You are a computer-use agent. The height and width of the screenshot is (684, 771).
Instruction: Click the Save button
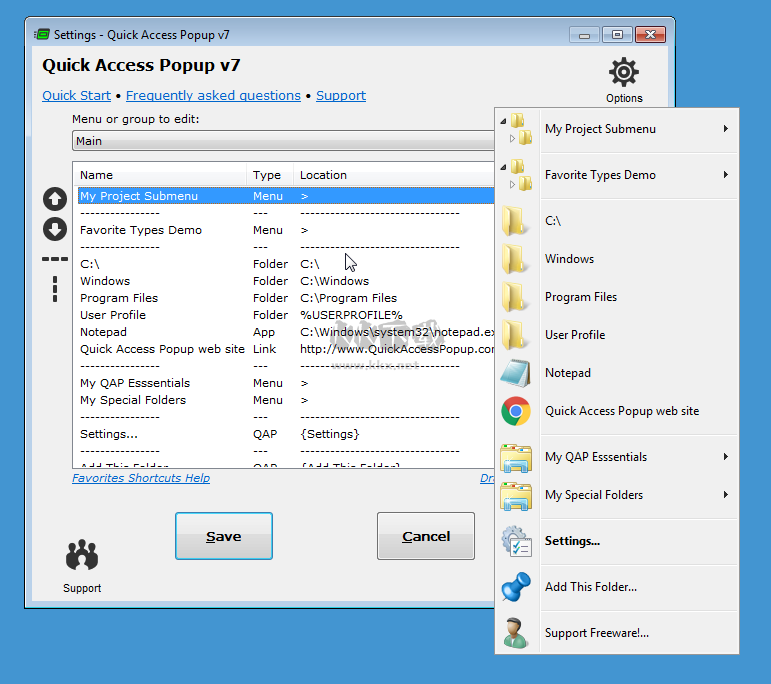point(224,536)
